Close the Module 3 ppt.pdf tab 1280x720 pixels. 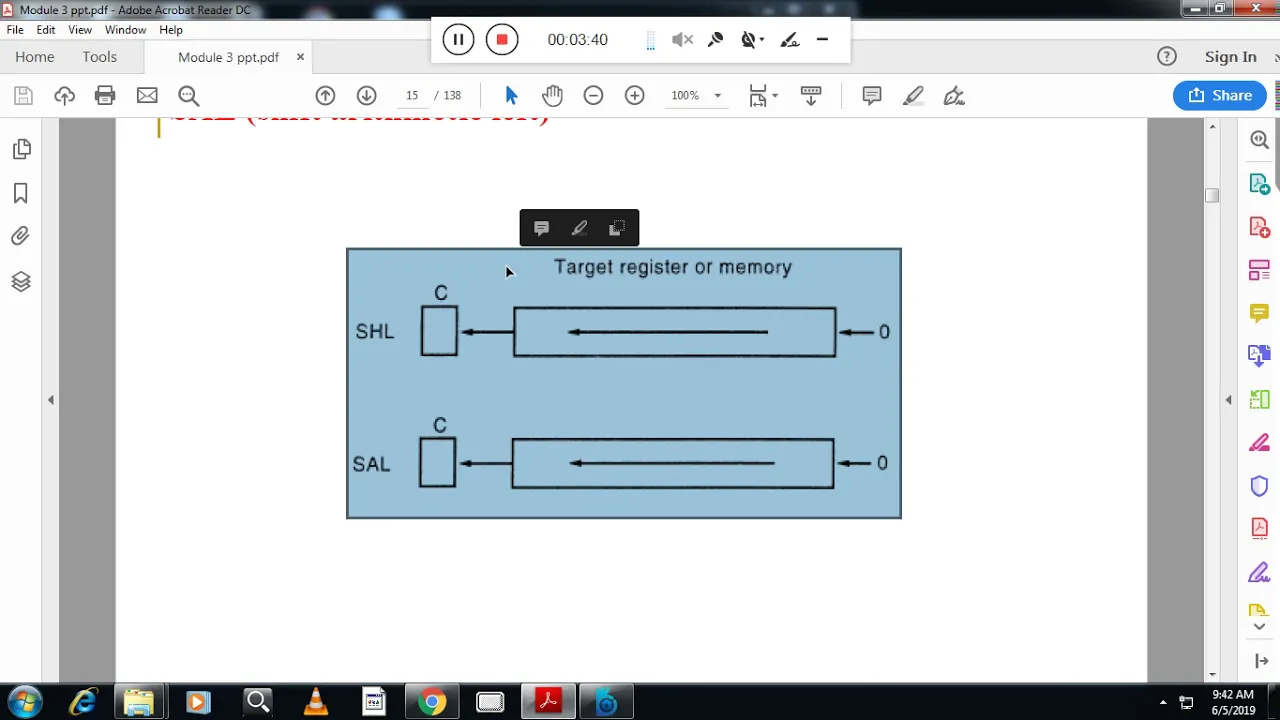[300, 57]
